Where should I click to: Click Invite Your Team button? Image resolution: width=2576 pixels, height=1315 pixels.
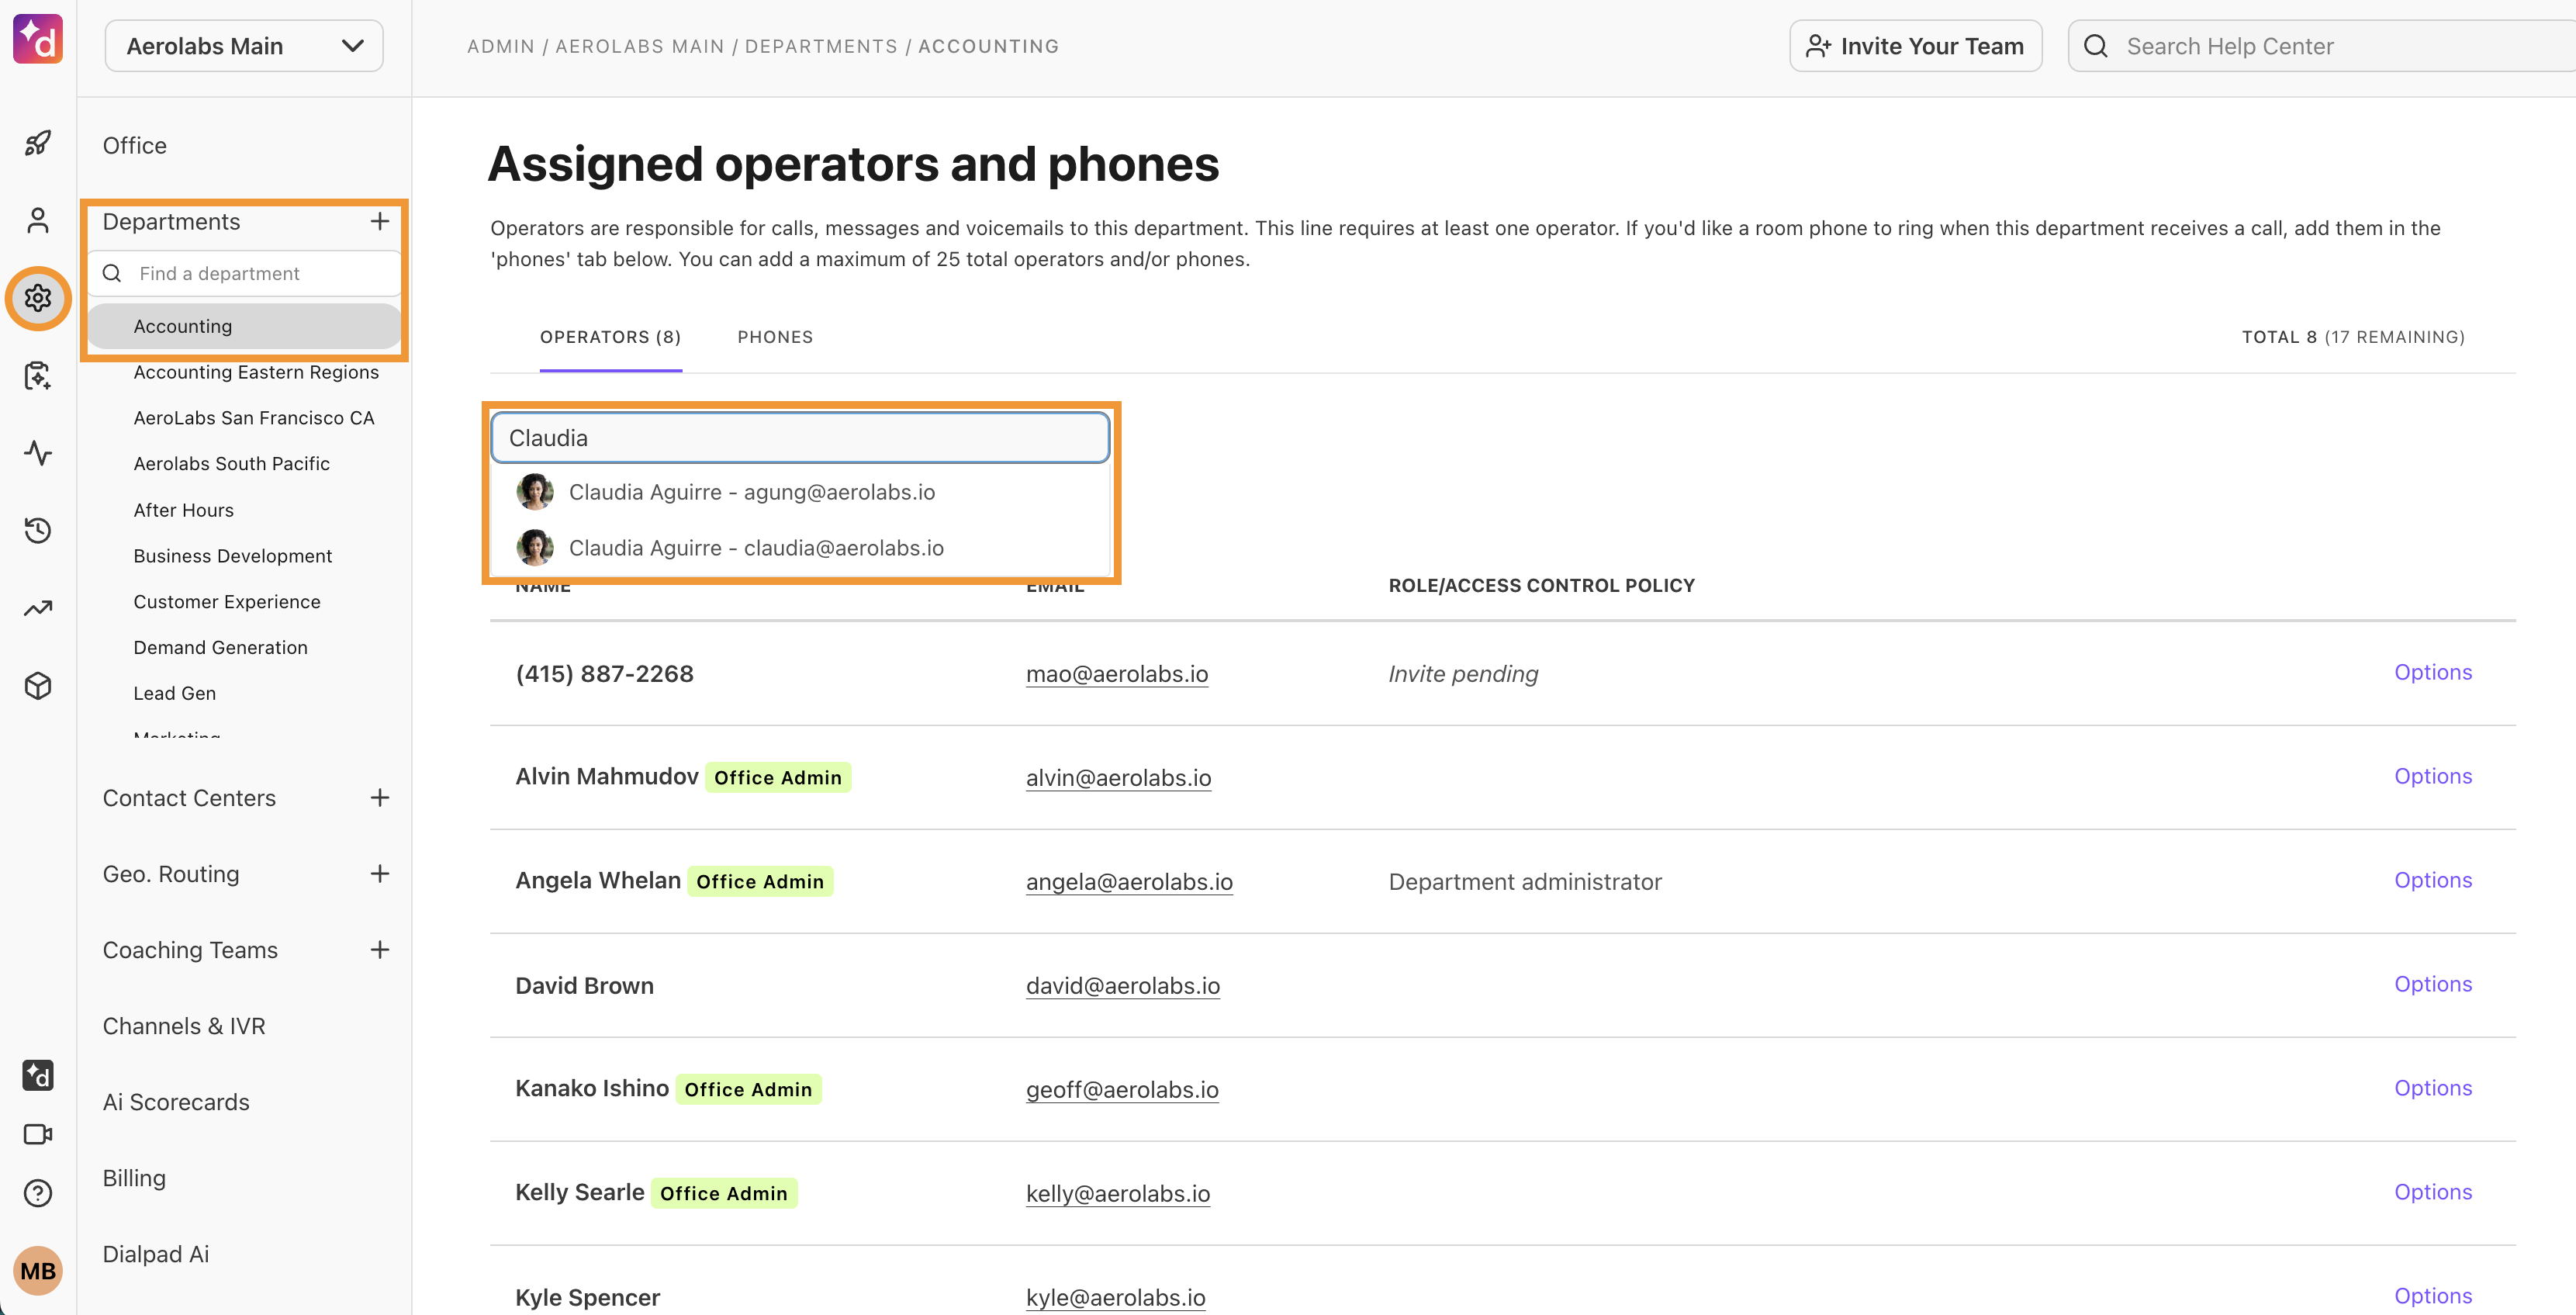click(x=1915, y=46)
